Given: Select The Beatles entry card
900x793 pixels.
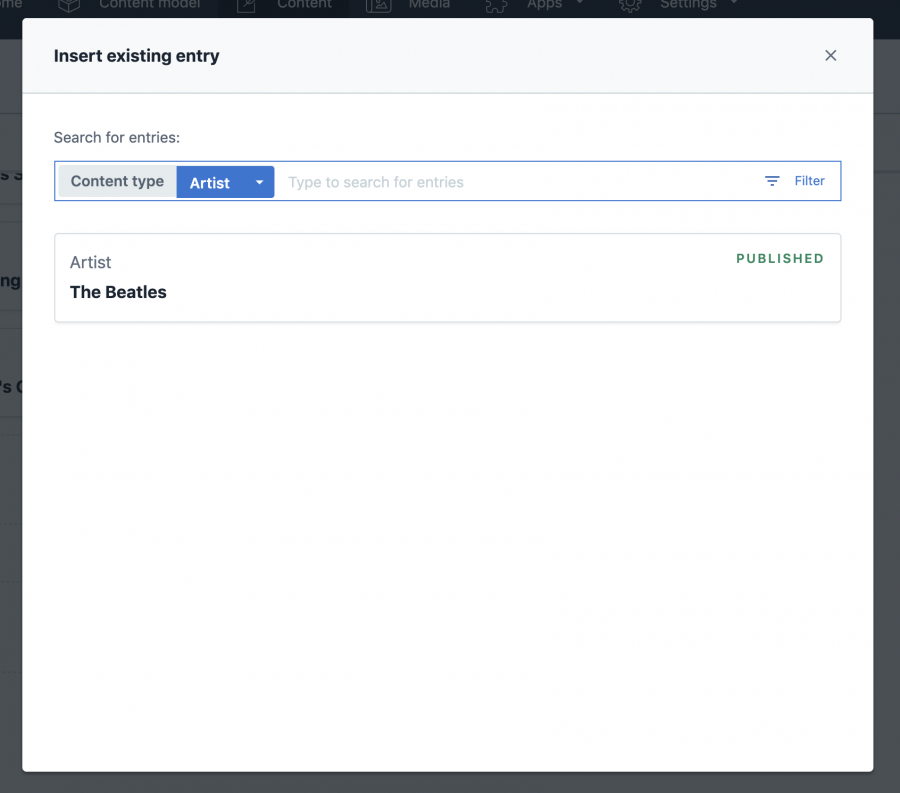Looking at the screenshot, I should pyautogui.click(x=448, y=278).
